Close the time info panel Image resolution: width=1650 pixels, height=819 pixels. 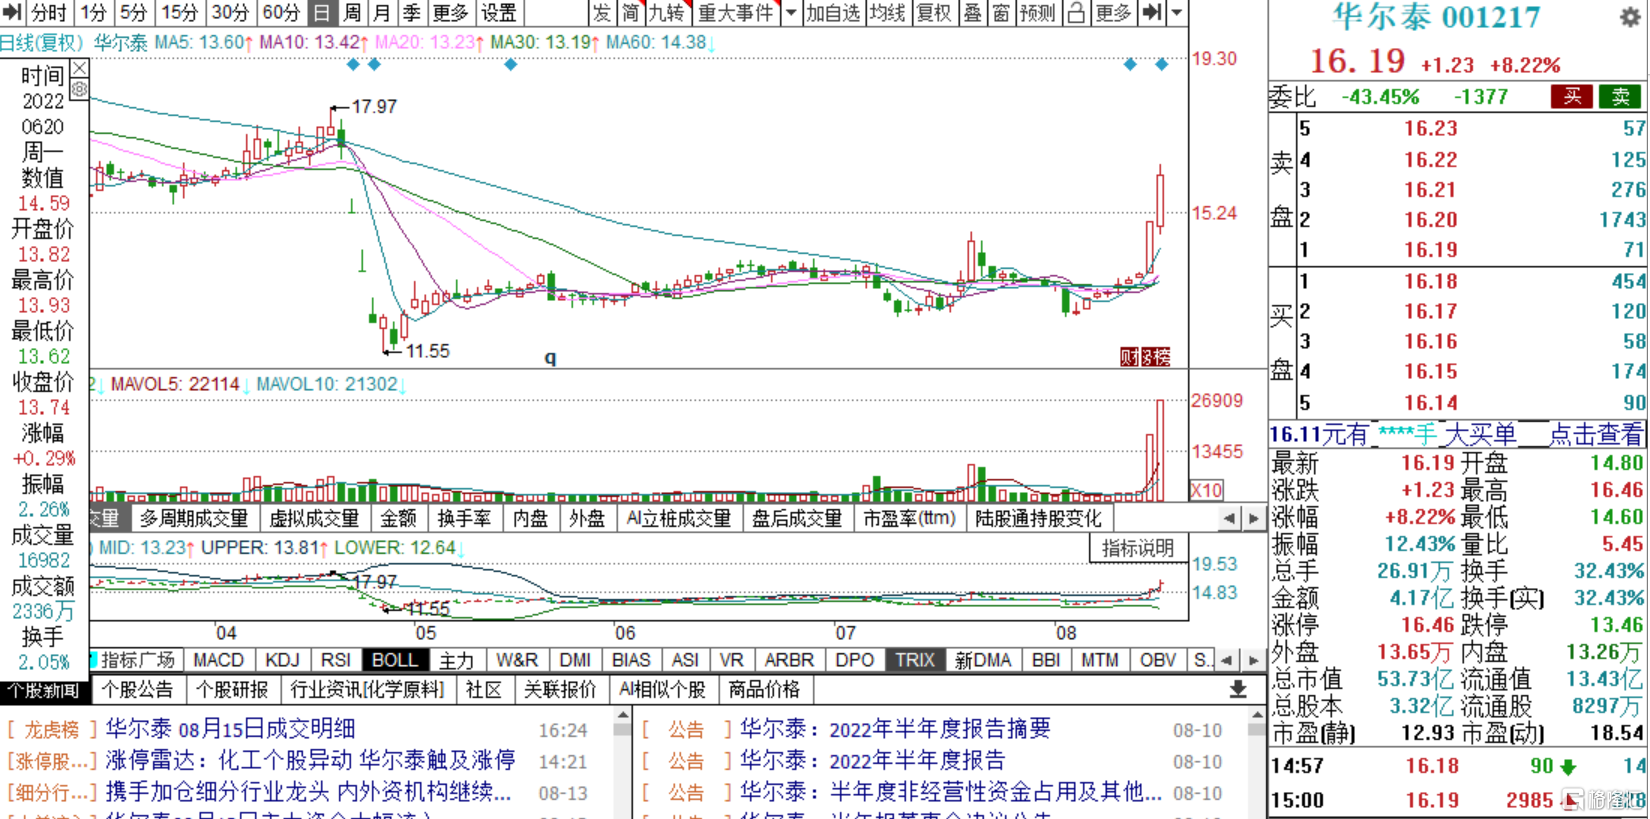coord(79,68)
